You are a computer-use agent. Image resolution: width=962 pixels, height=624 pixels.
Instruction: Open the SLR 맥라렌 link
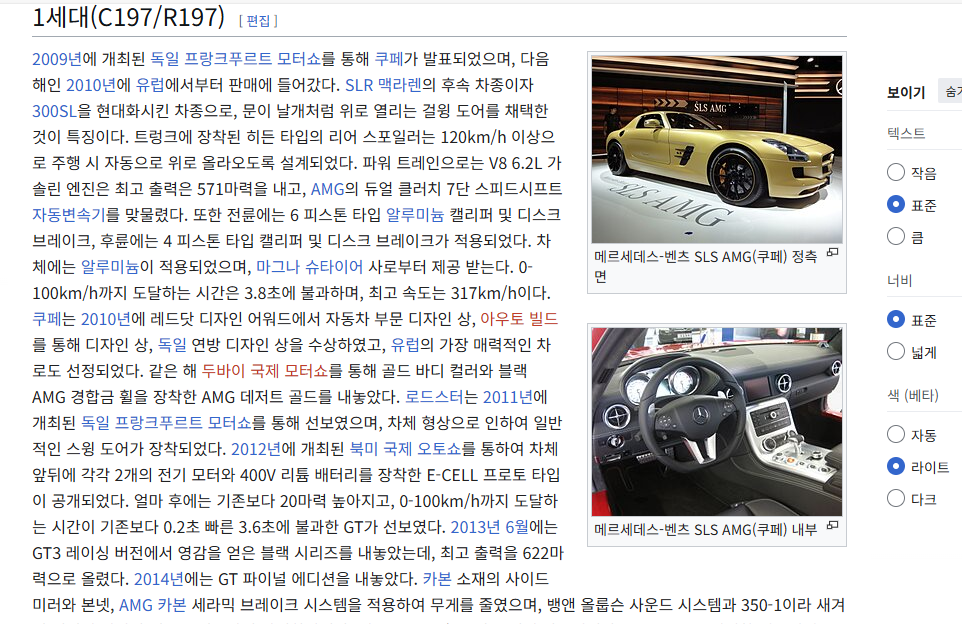(x=383, y=85)
